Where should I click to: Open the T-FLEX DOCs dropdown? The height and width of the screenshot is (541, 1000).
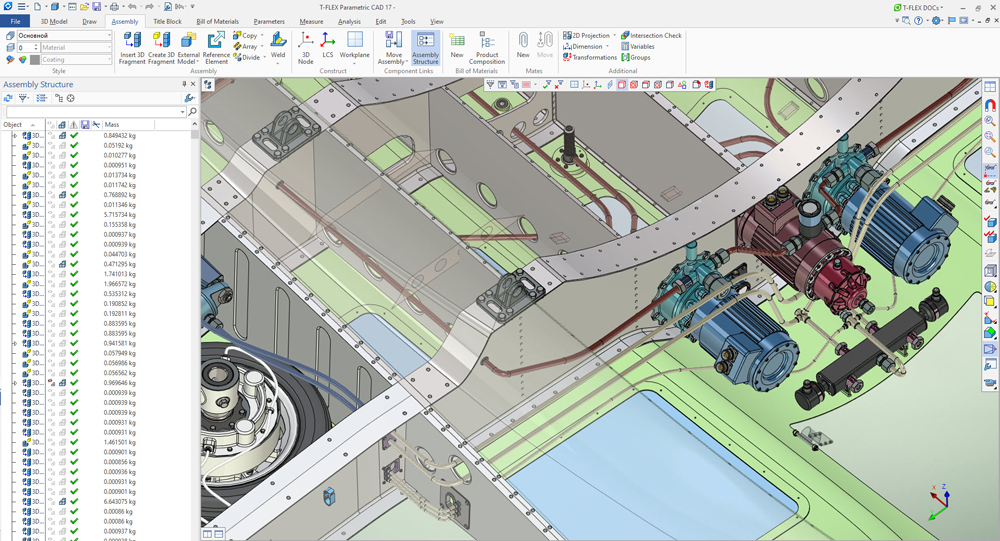coord(920,8)
